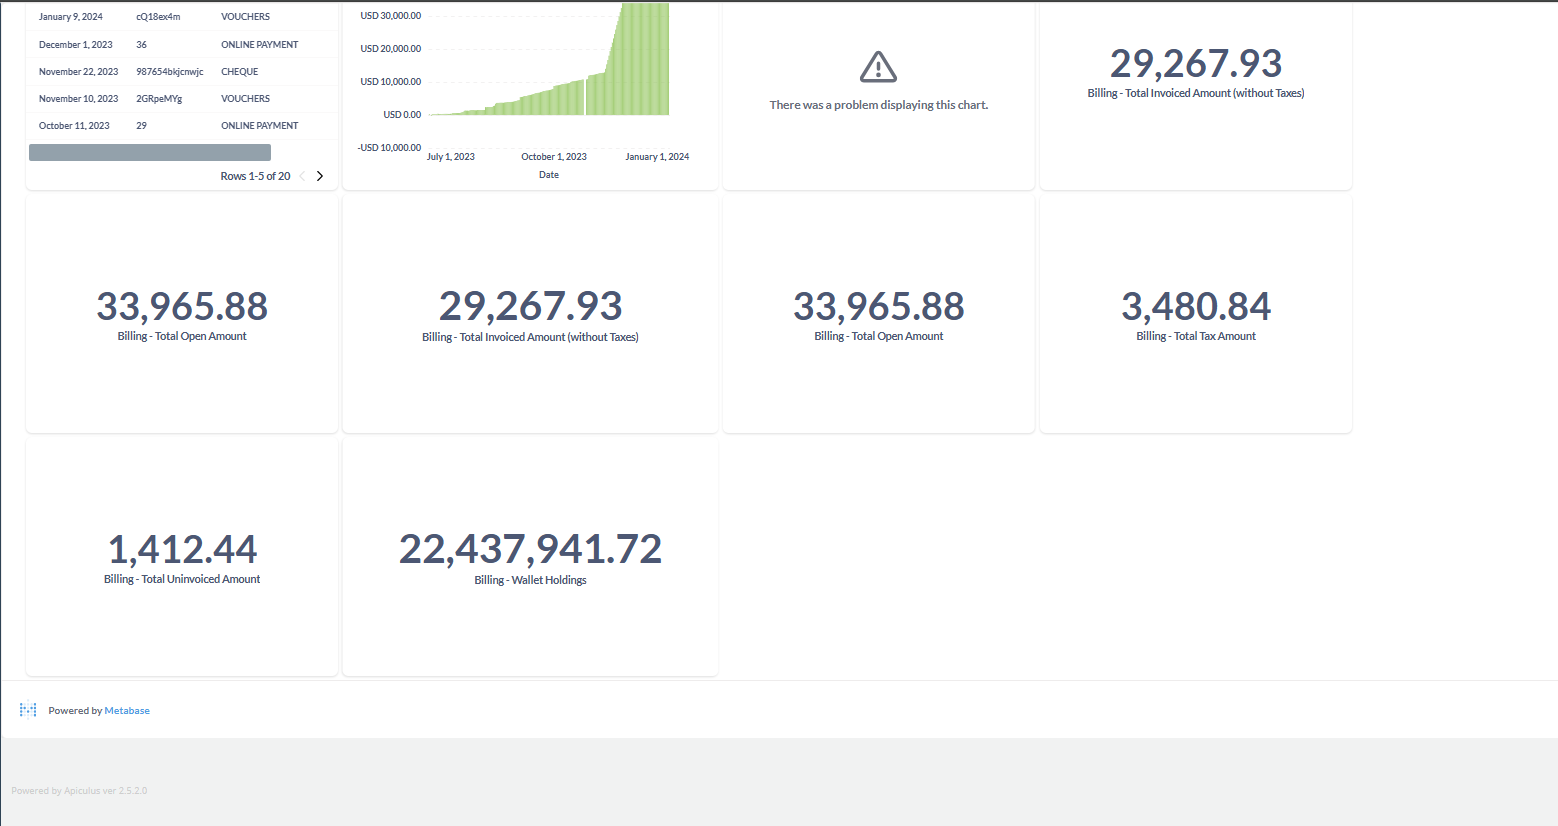Click the 'Powered by Apiculus' footer text
Viewport: 1558px width, 826px height.
click(79, 790)
